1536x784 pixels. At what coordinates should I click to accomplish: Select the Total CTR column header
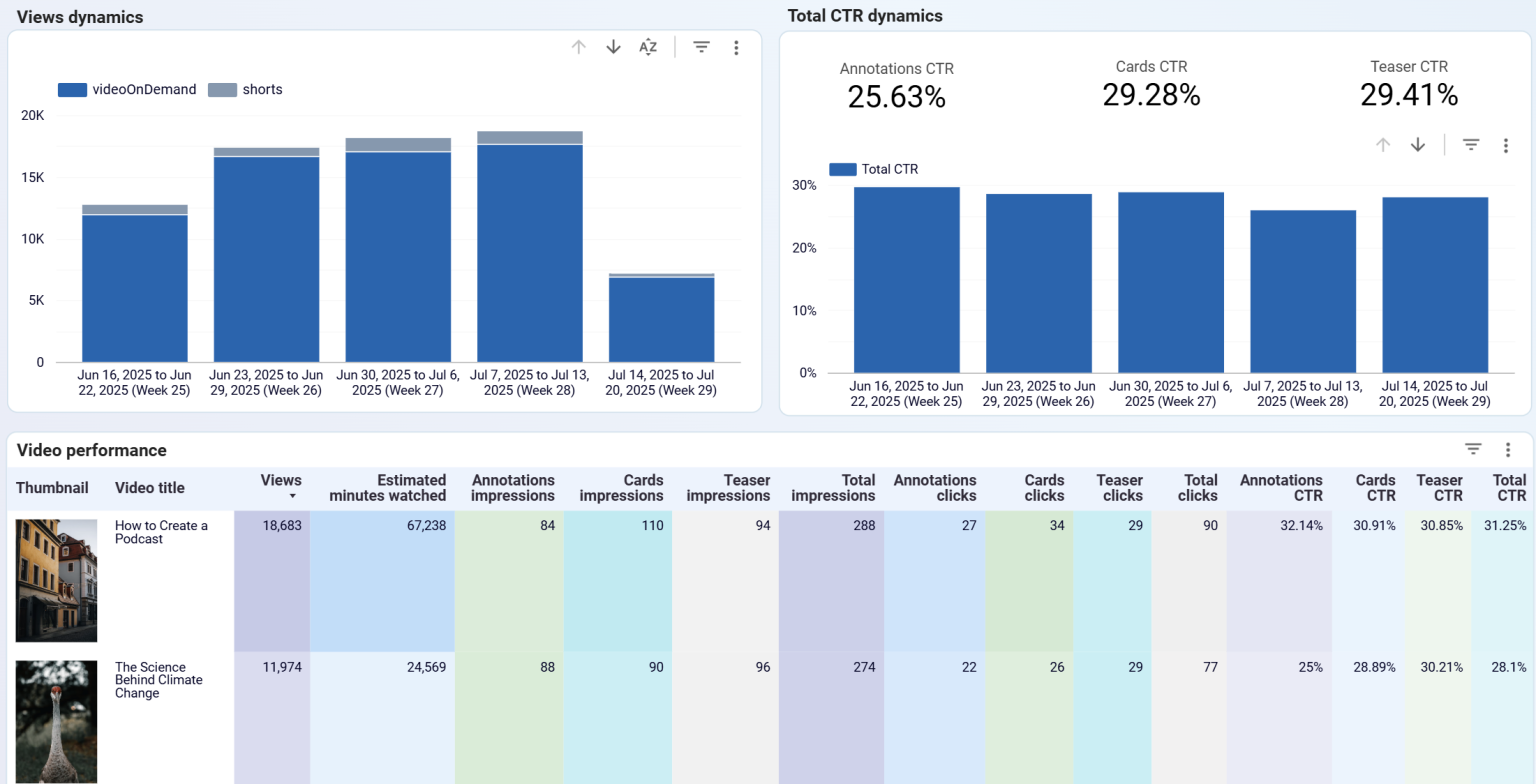[x=1509, y=488]
